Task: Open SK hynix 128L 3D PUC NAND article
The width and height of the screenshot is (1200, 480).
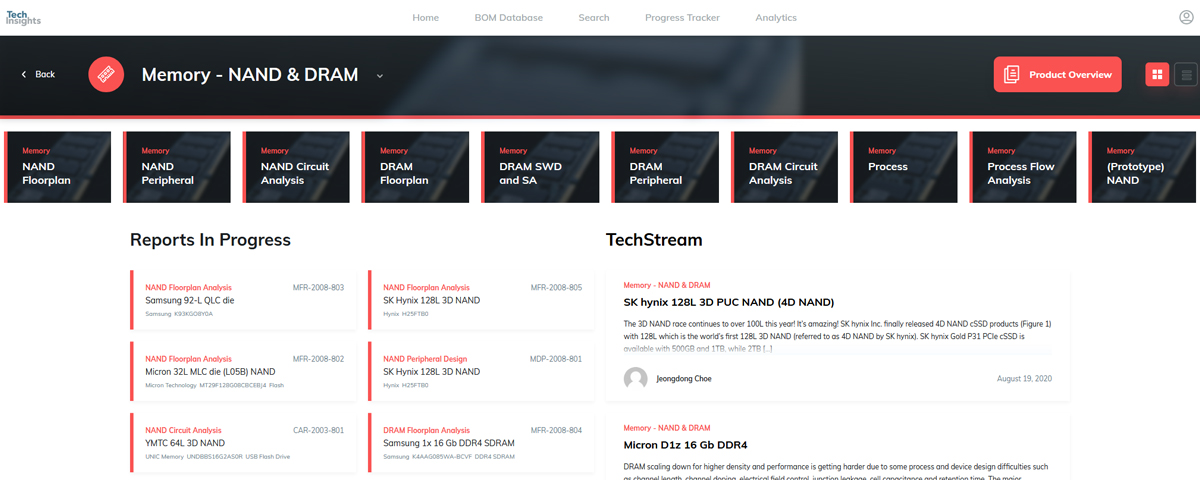Action: 728,302
